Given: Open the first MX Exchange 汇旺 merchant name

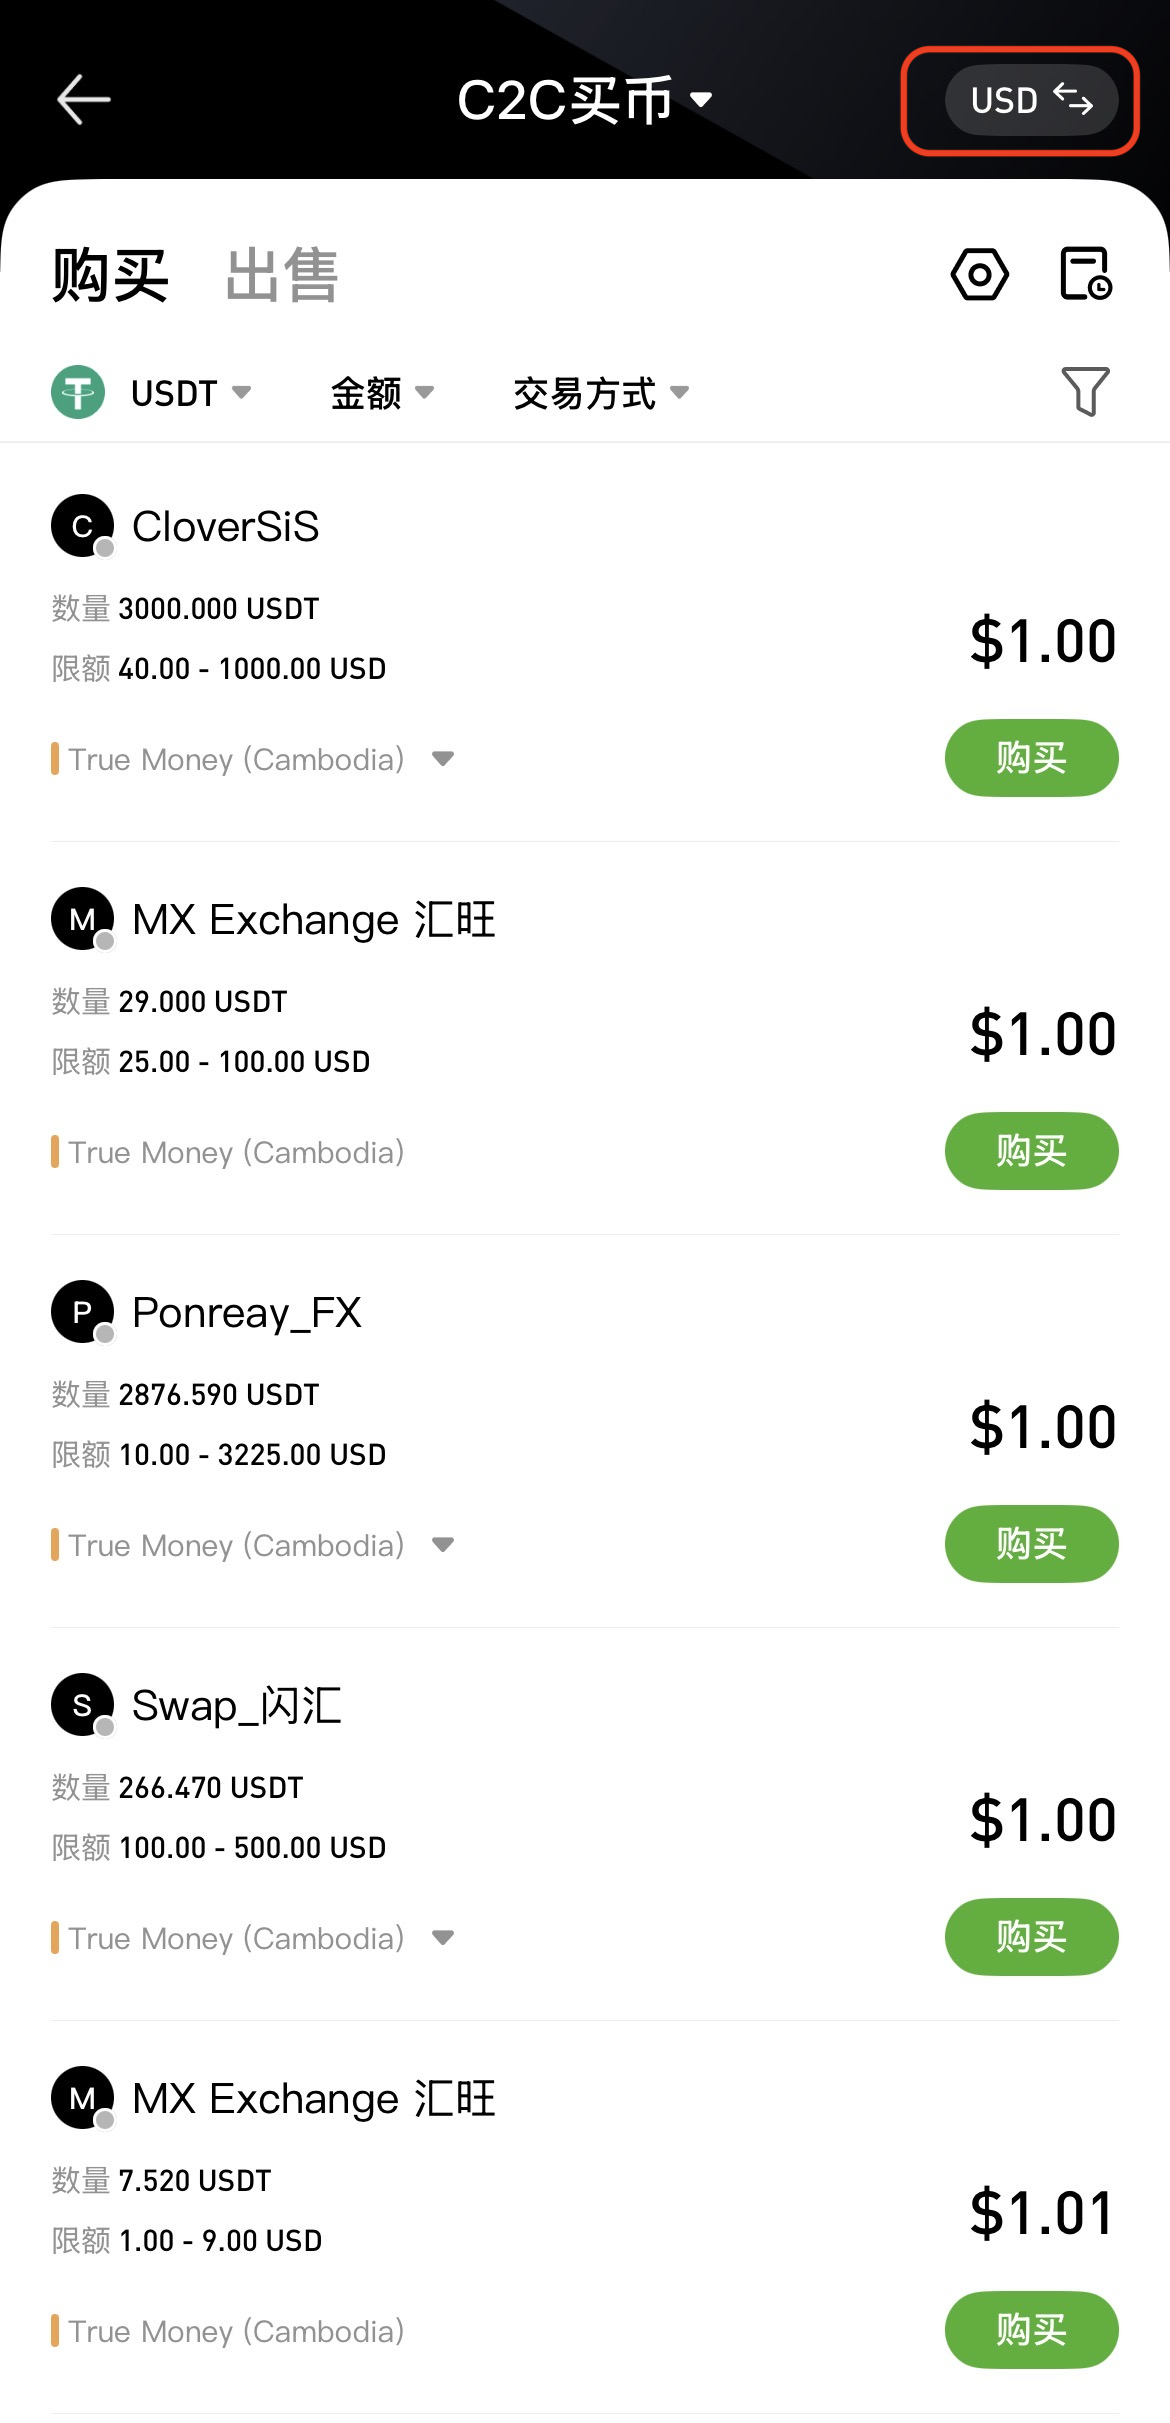Looking at the screenshot, I should coord(314,920).
